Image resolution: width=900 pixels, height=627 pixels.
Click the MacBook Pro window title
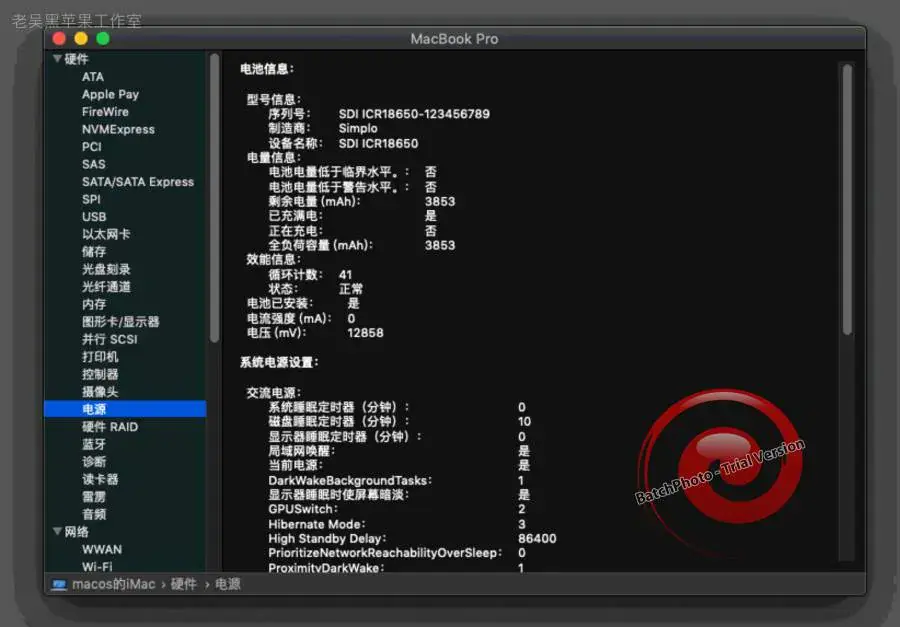pos(454,39)
